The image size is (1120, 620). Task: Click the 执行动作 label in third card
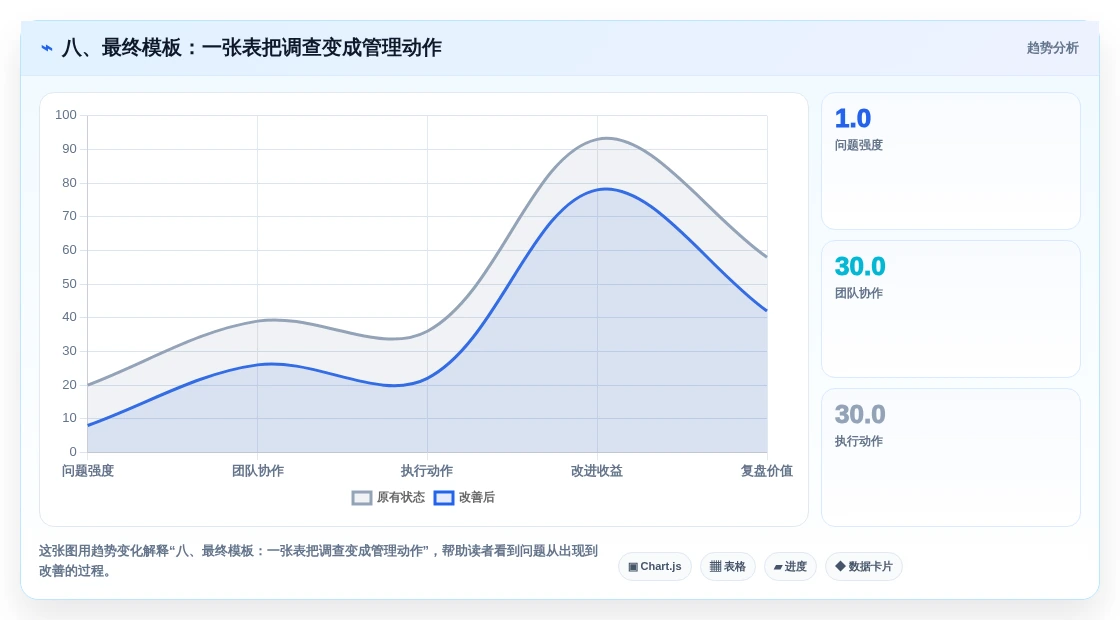point(859,441)
